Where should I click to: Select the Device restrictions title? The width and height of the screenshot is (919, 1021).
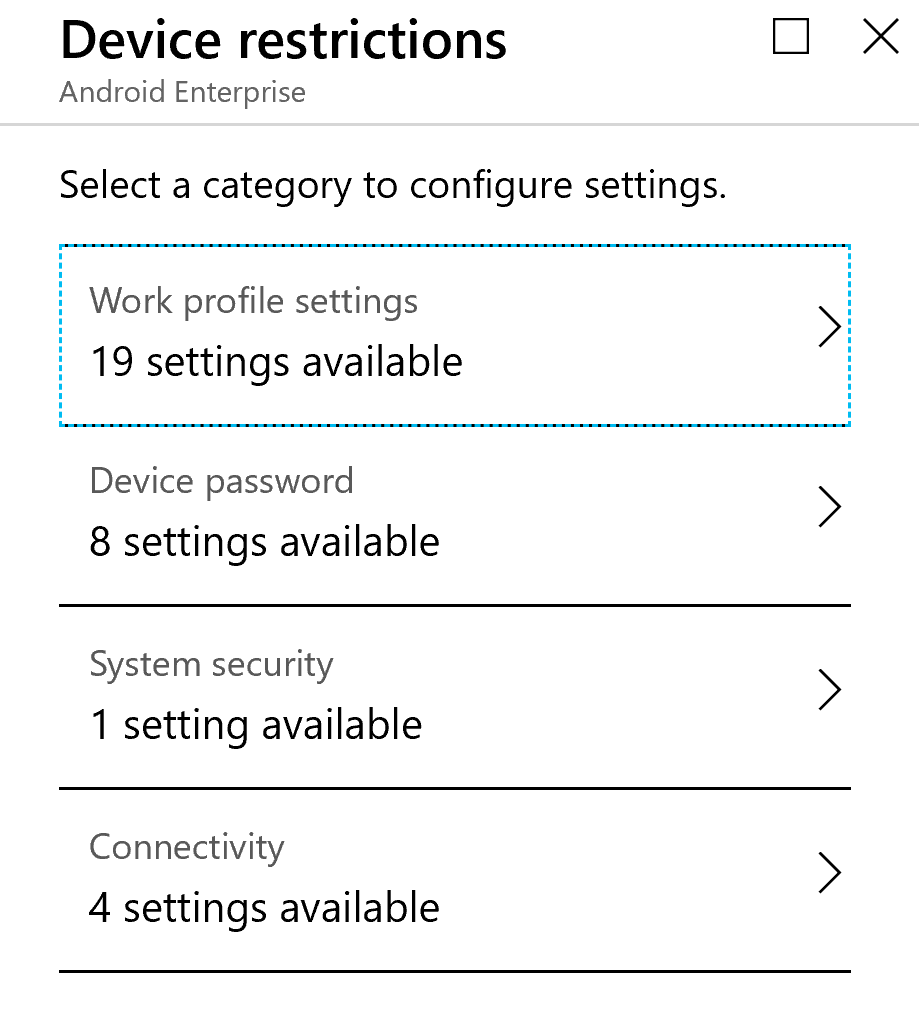tap(283, 40)
